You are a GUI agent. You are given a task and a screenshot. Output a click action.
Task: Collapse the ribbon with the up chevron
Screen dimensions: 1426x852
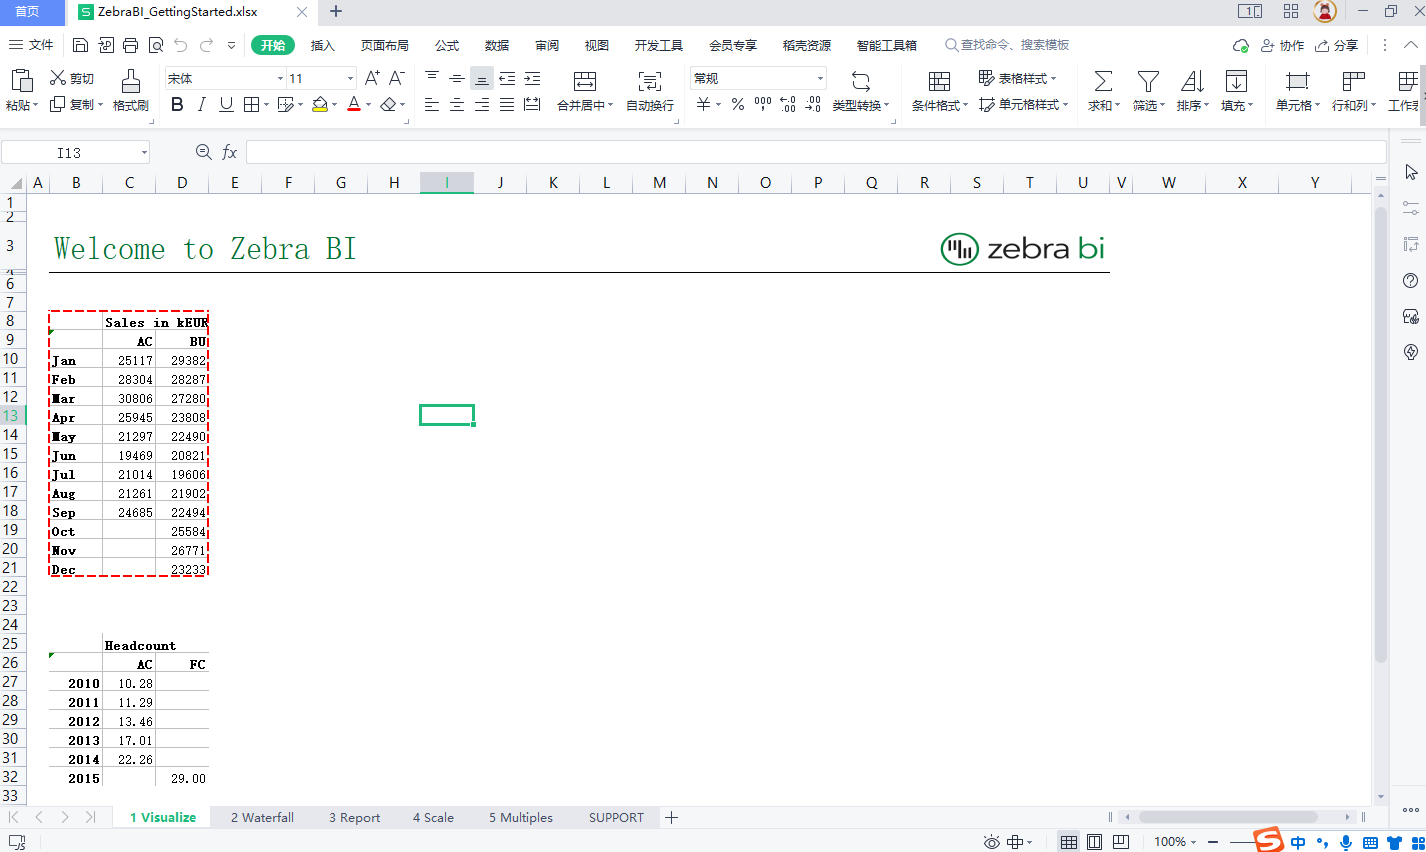point(1411,45)
